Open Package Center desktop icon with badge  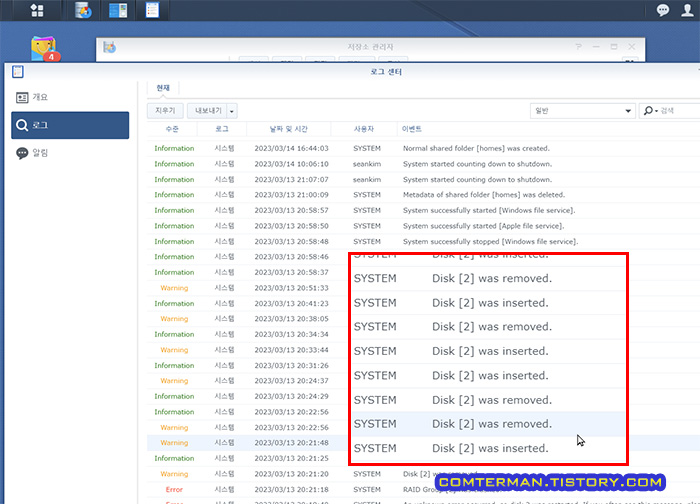44,48
